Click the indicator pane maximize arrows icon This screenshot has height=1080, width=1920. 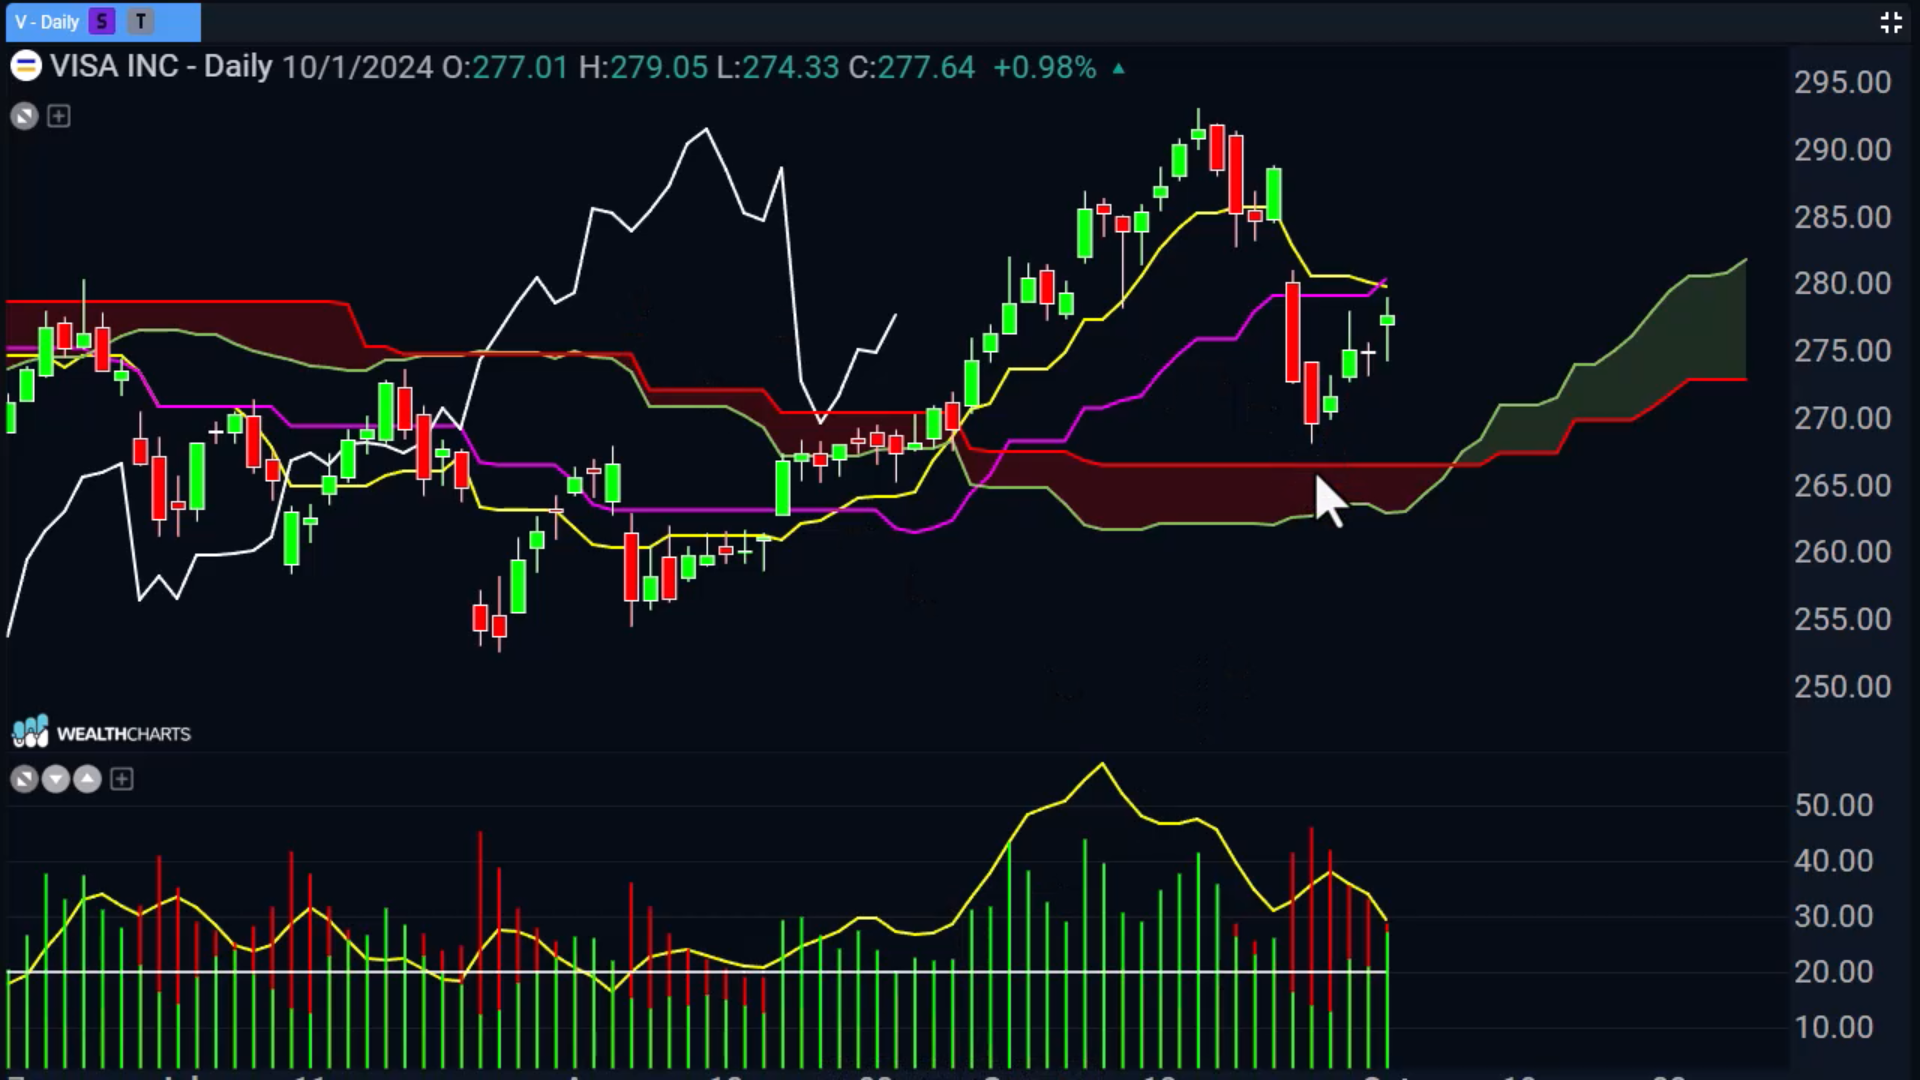[24, 779]
